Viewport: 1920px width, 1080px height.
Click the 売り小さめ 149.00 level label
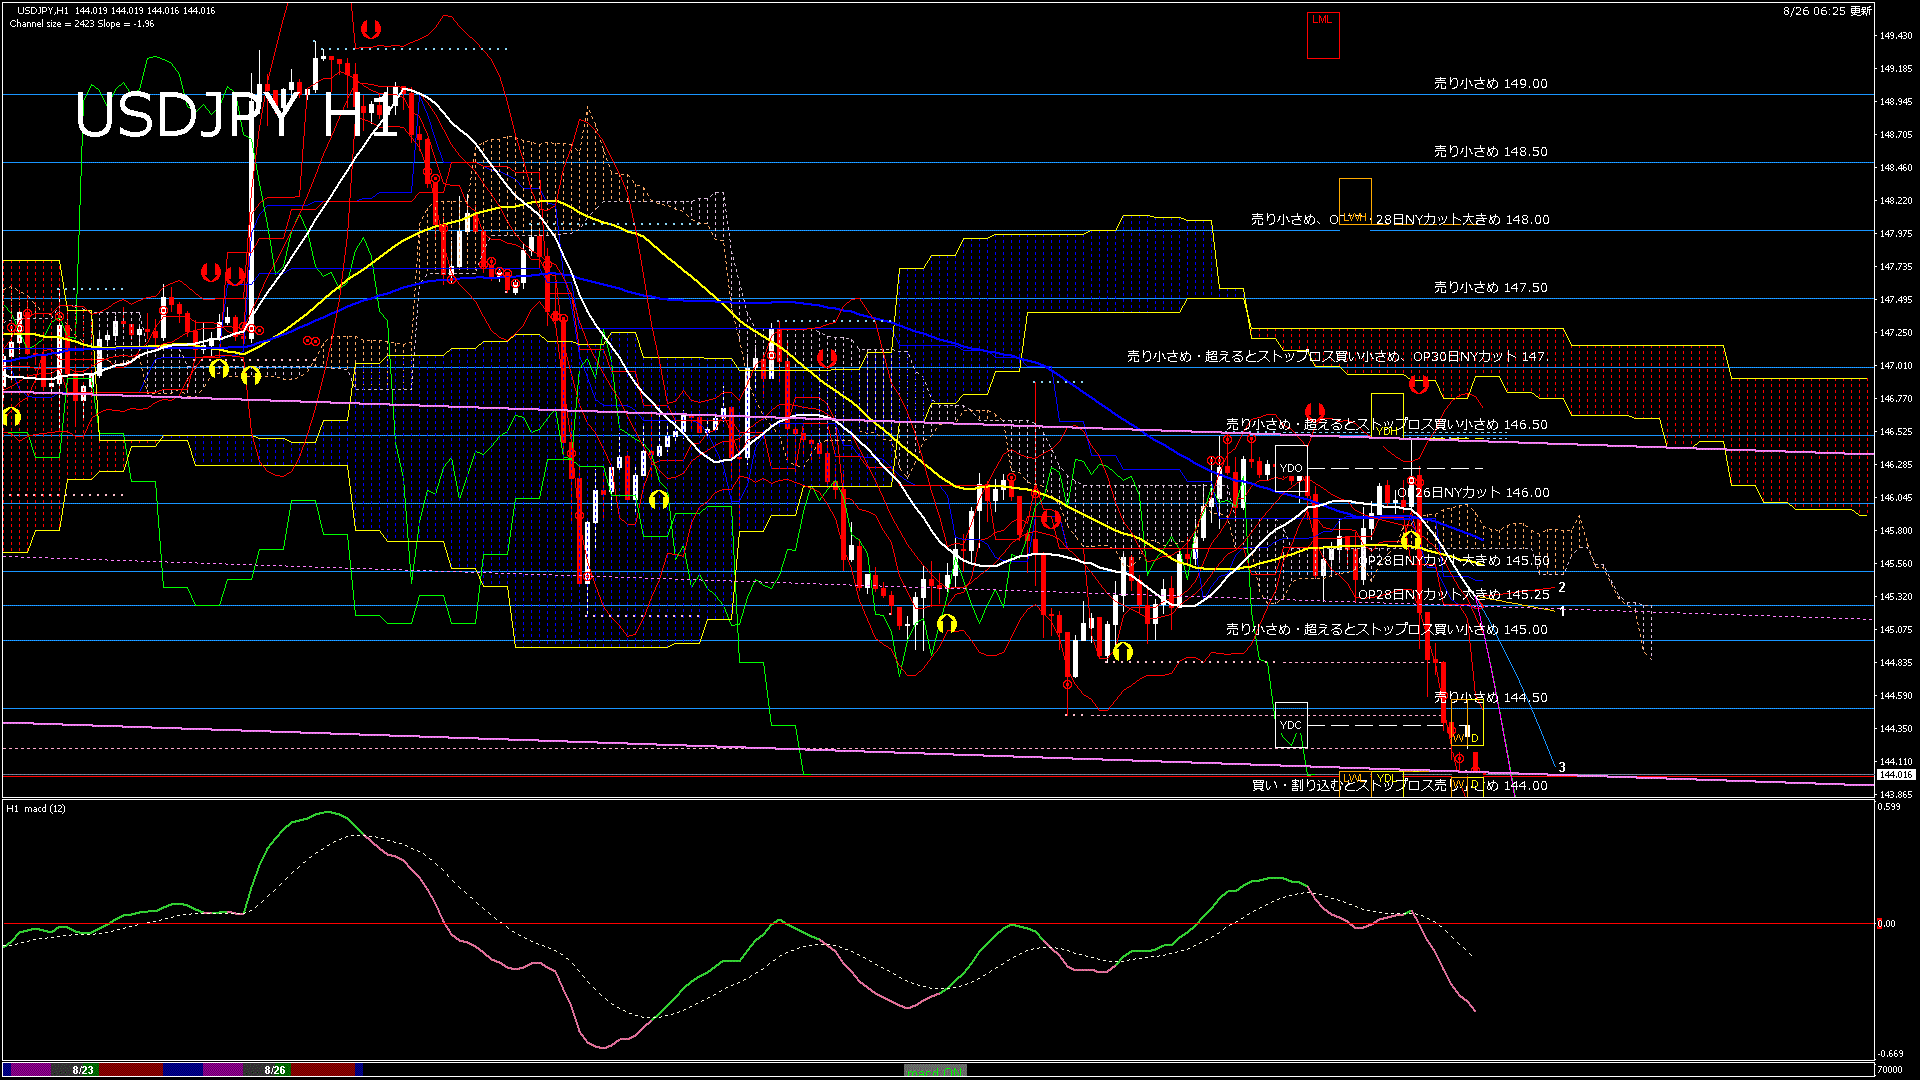[1491, 84]
